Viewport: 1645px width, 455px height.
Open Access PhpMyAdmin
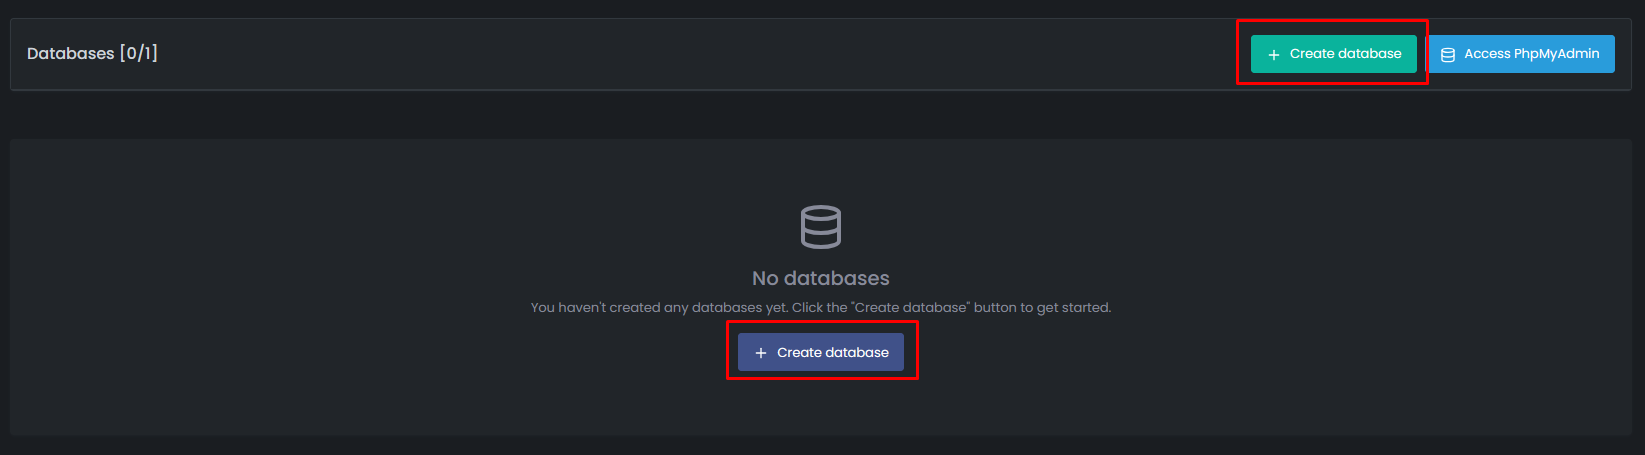point(1520,54)
